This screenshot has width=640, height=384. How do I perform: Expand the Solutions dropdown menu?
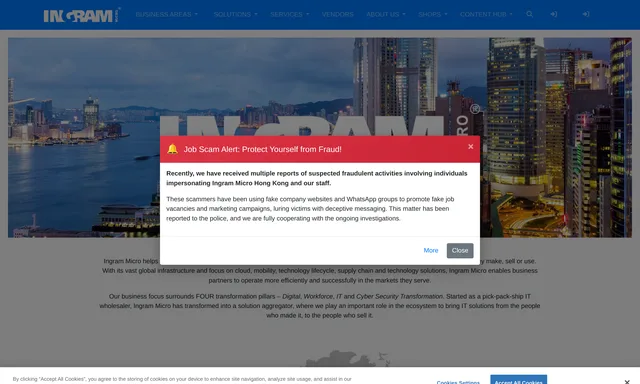pos(236,14)
